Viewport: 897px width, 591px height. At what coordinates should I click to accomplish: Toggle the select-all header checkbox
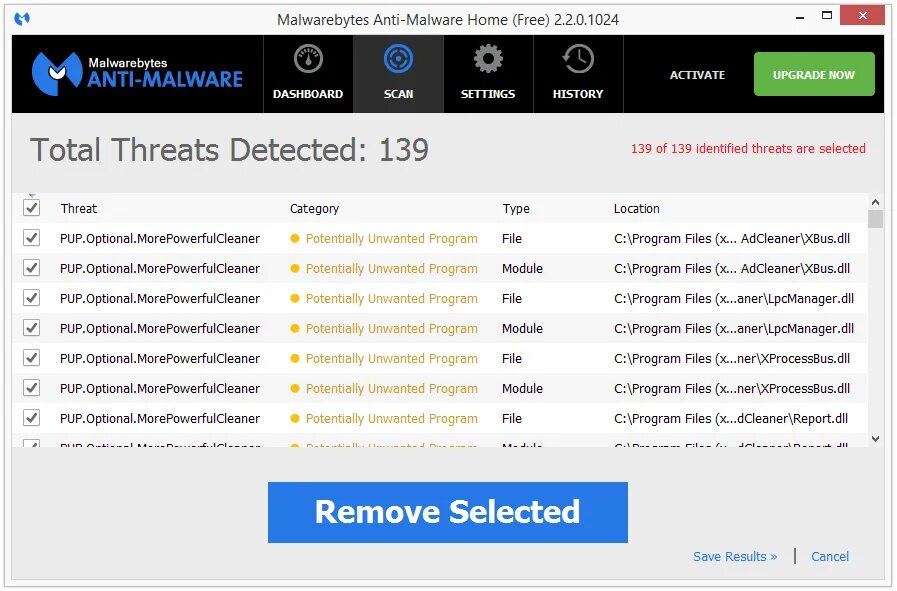tap(31, 208)
